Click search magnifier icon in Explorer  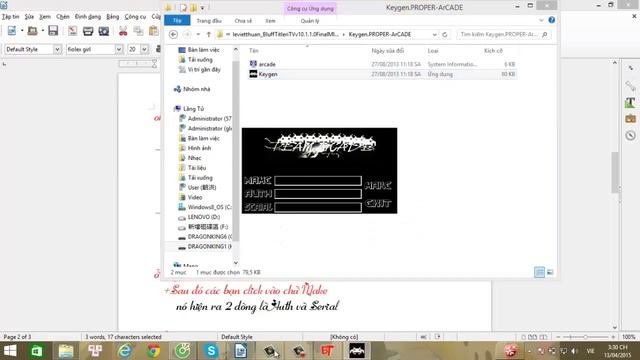pyautogui.click(x=544, y=35)
